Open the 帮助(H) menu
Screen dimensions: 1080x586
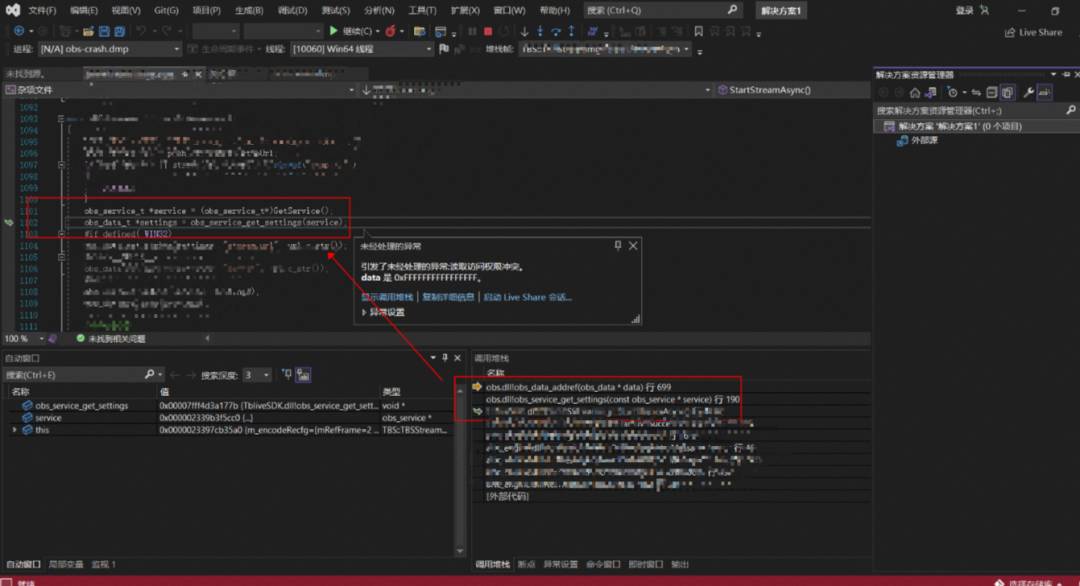coord(554,10)
